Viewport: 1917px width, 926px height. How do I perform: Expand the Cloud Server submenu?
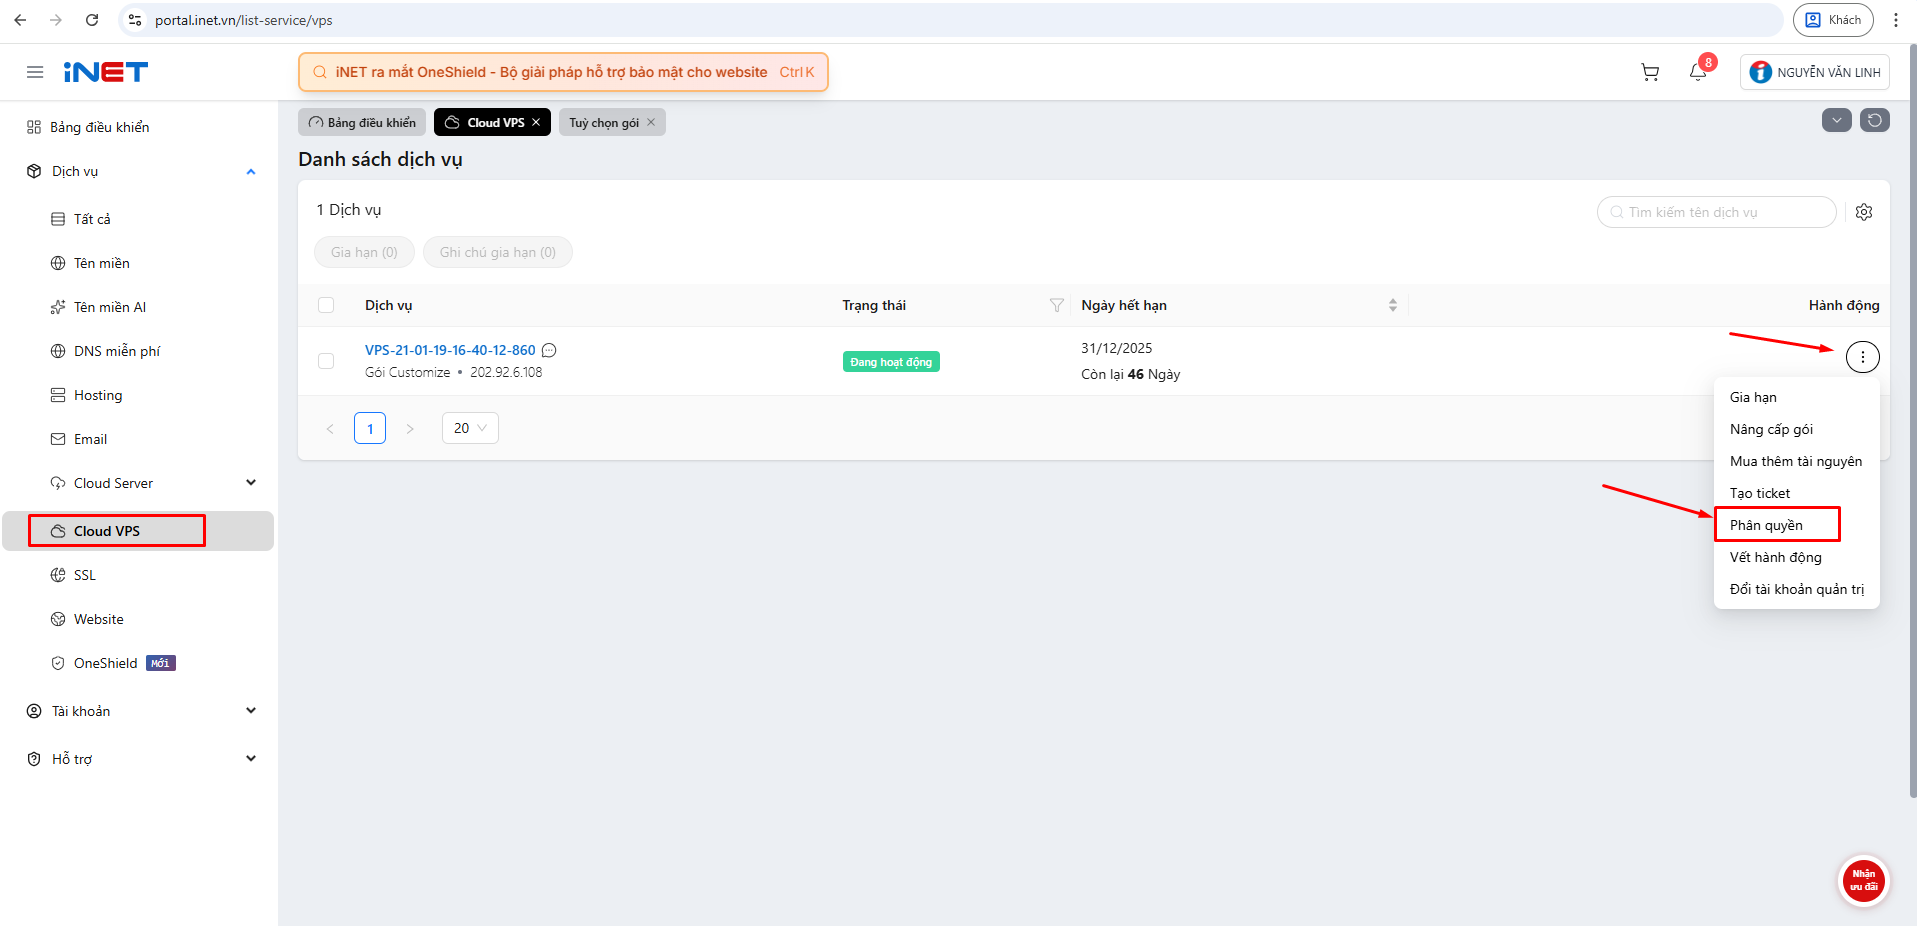(251, 483)
